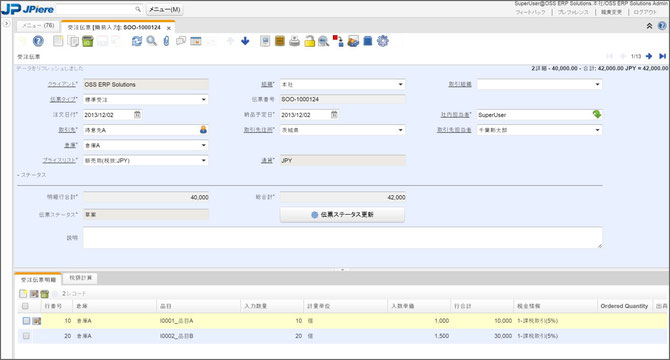The image size is (670, 360).
Task: Go to detail record with the blue down arrow
Action: point(245,41)
